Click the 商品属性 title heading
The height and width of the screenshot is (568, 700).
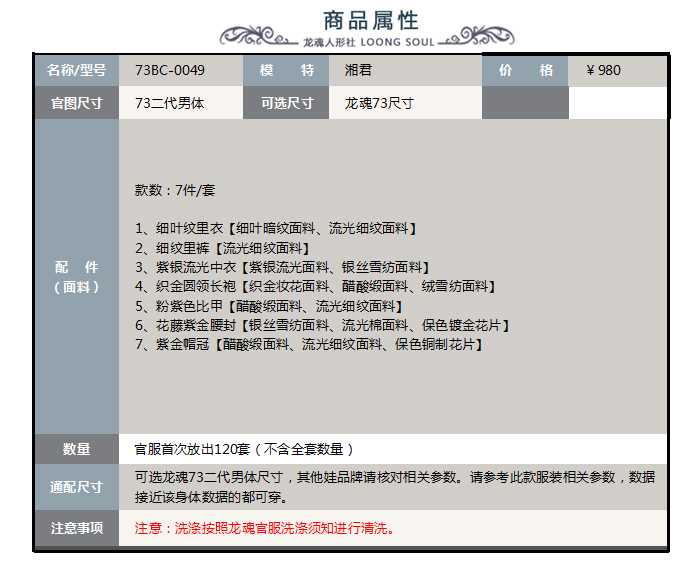click(371, 20)
